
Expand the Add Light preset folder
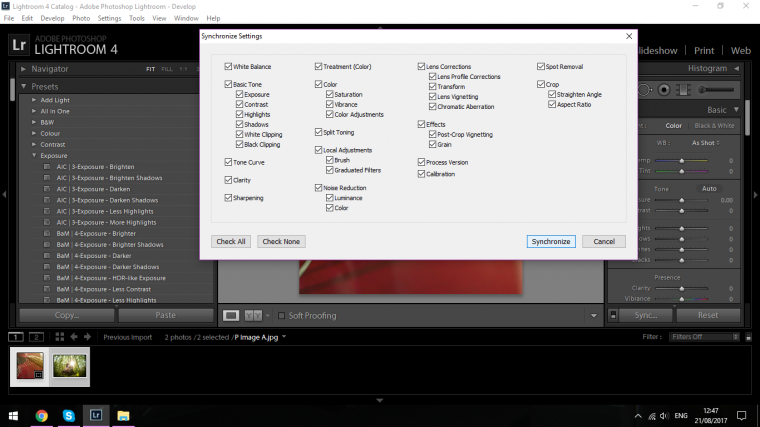(34, 100)
